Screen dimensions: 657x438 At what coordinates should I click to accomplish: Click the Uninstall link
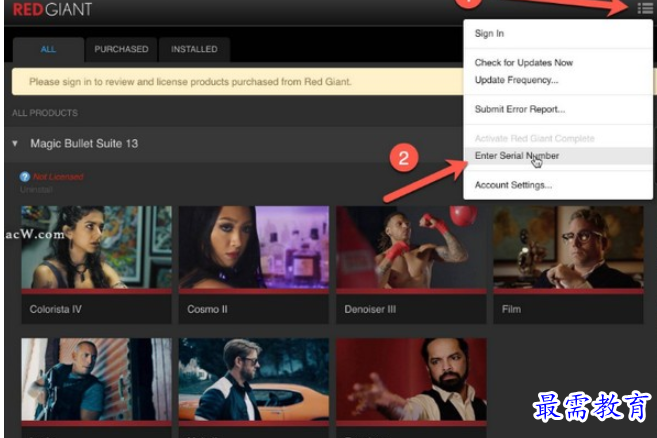36,190
